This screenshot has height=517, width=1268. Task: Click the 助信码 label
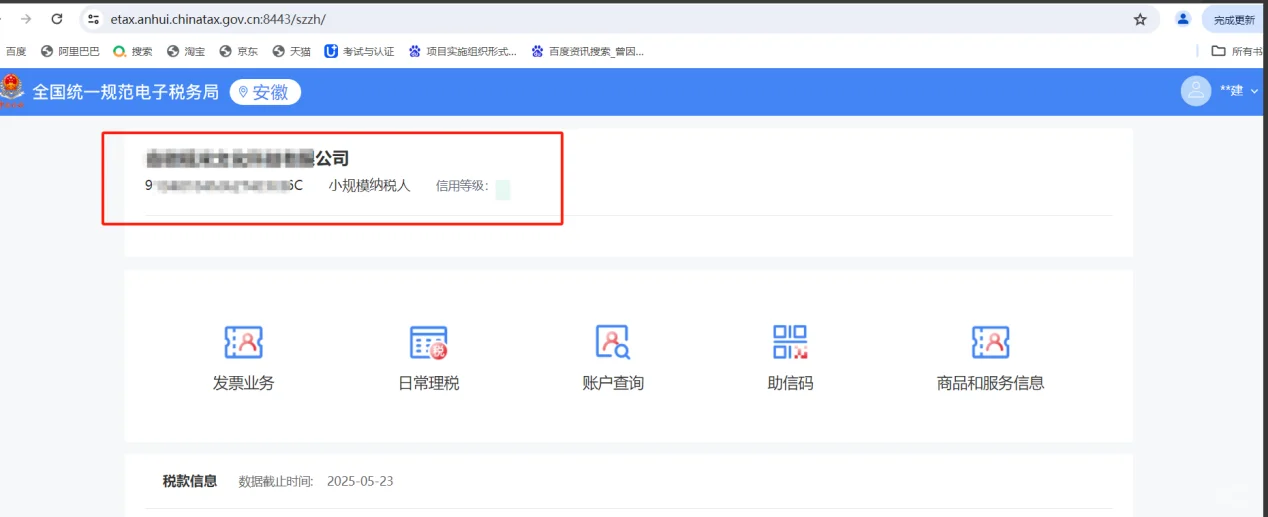click(x=790, y=383)
